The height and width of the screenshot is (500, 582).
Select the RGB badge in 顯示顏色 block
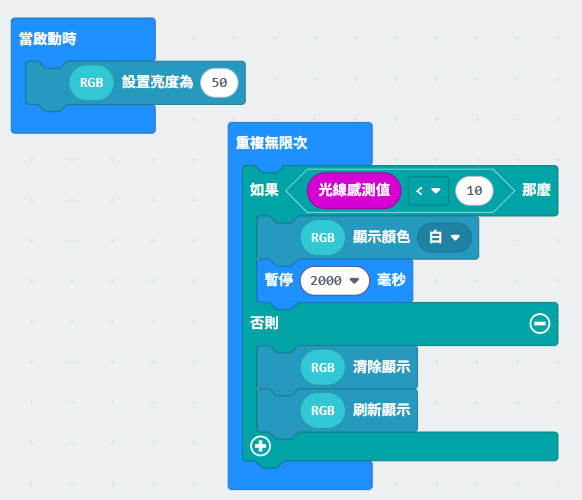pyautogui.click(x=323, y=238)
